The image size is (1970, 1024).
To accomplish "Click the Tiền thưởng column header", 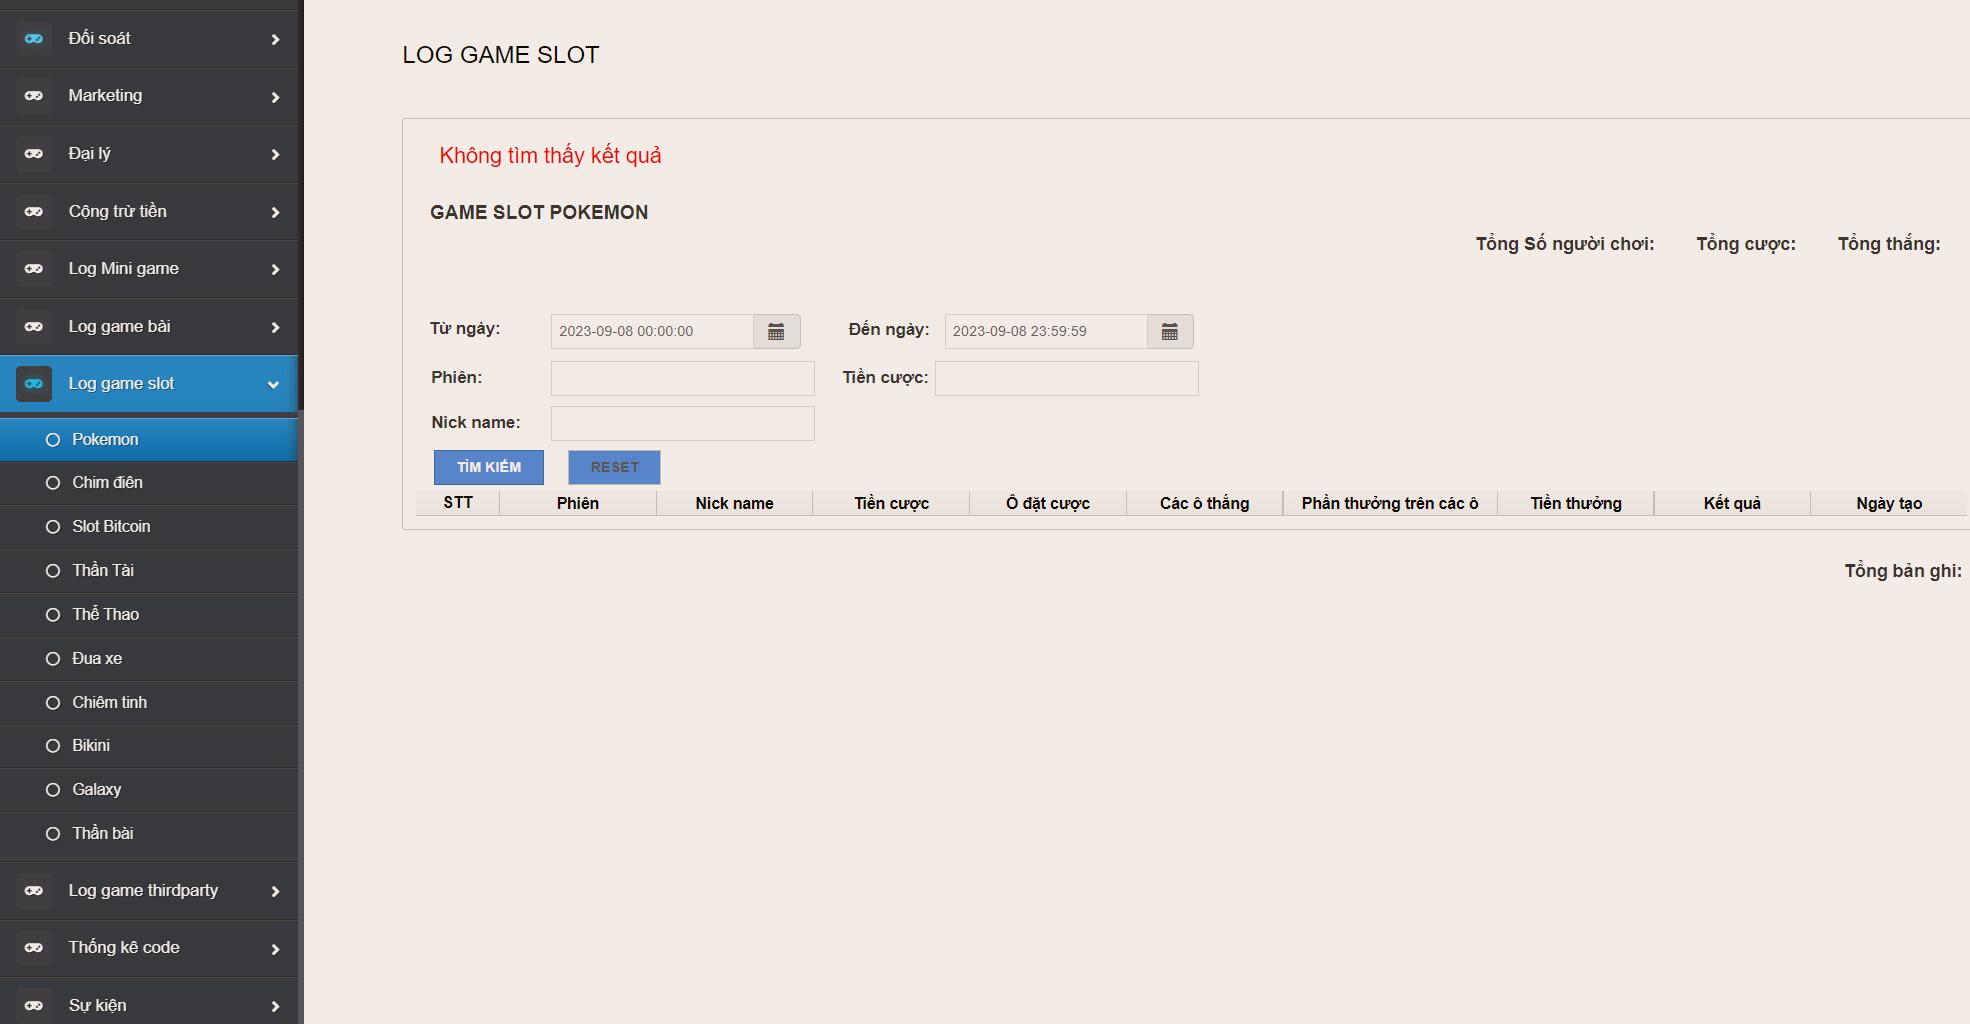I will pos(1576,504).
